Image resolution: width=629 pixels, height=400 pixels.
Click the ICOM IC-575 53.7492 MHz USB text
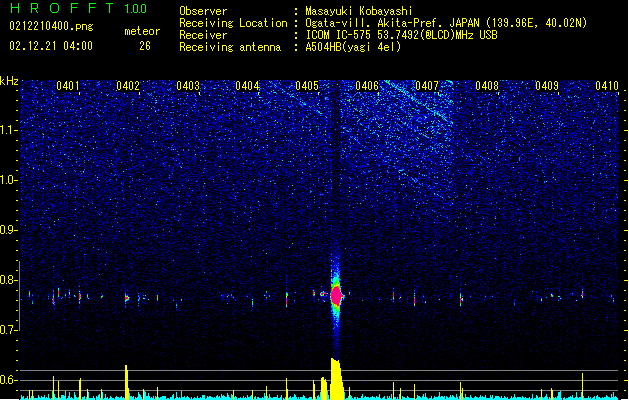click(x=401, y=35)
